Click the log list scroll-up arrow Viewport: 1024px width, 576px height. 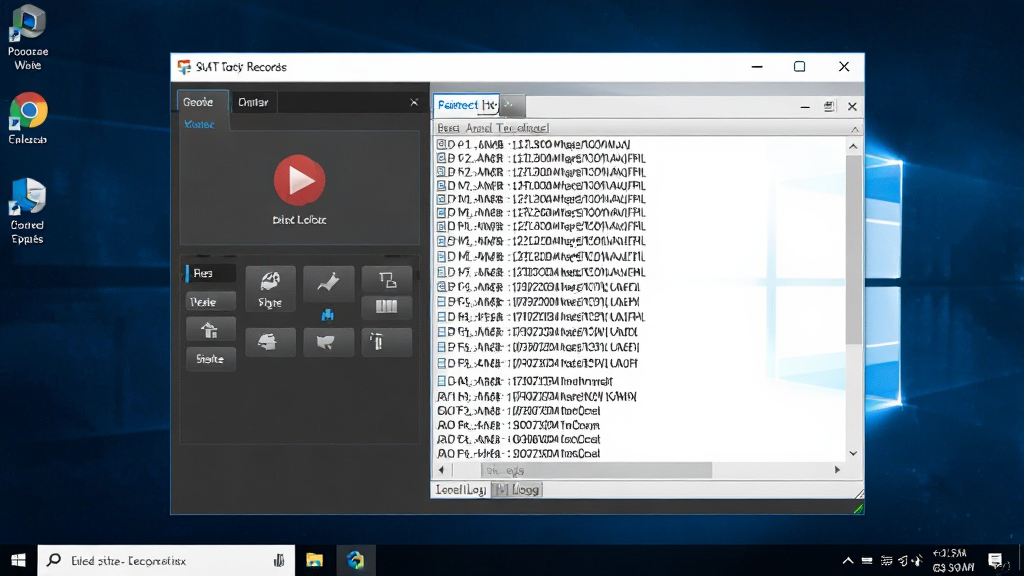(853, 146)
